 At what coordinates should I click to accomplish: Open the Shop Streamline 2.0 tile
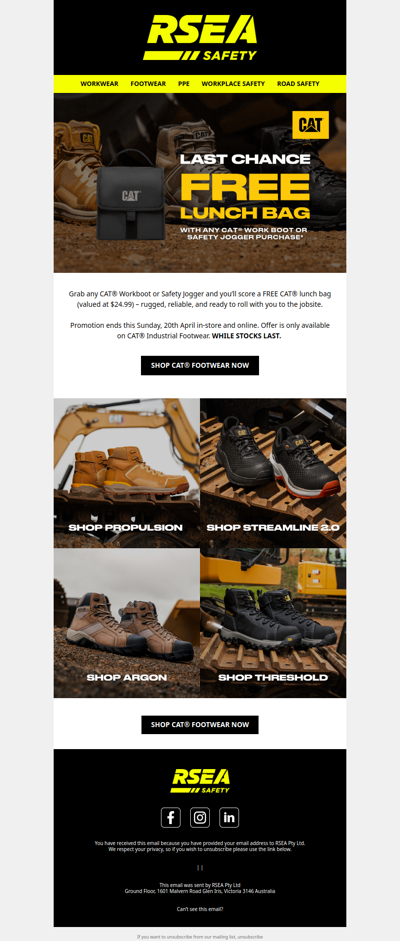[273, 473]
